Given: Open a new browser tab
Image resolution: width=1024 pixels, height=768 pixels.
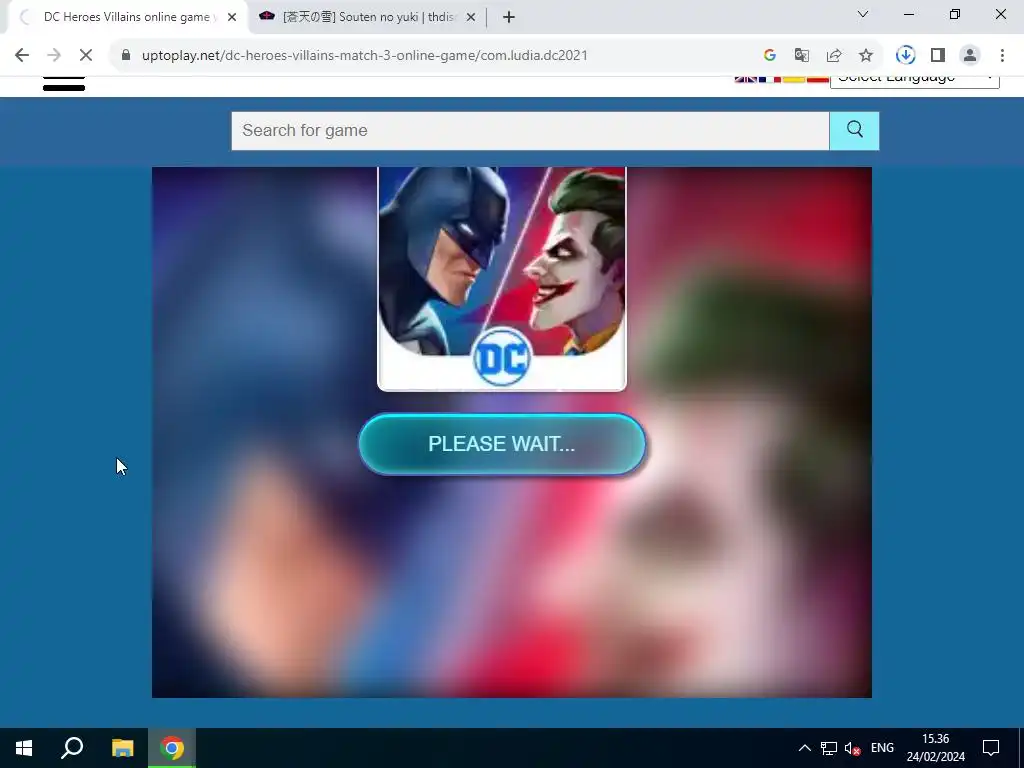Looking at the screenshot, I should pos(509,17).
